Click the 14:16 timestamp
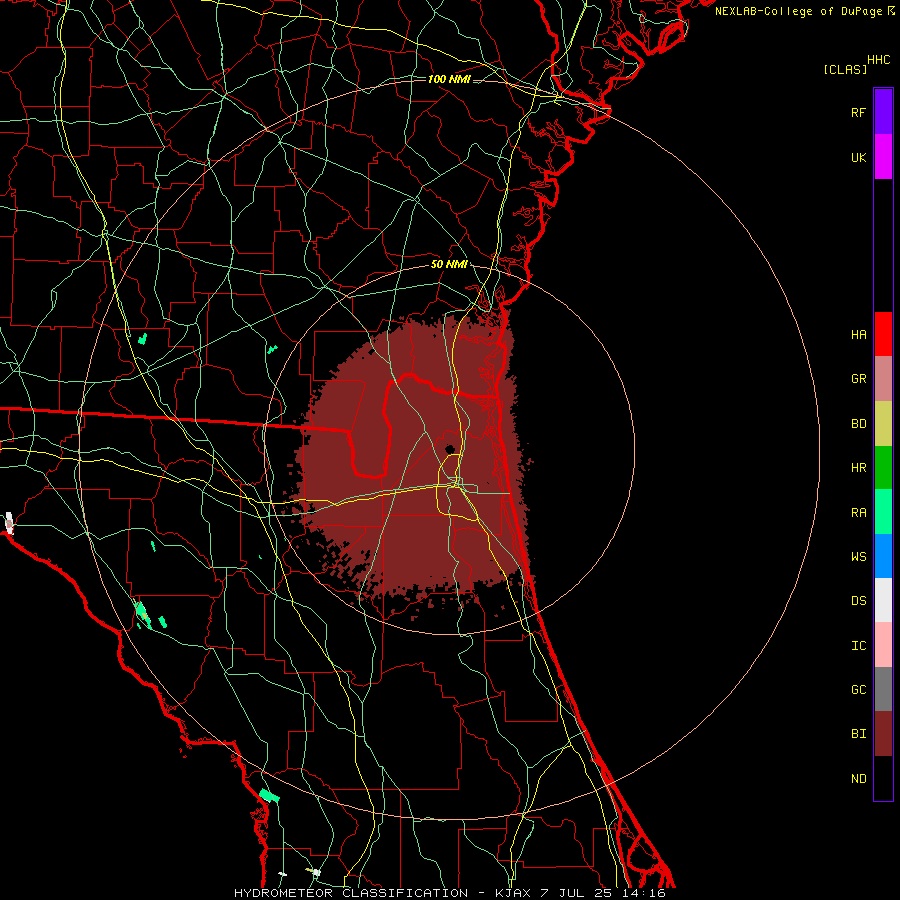 [644, 893]
